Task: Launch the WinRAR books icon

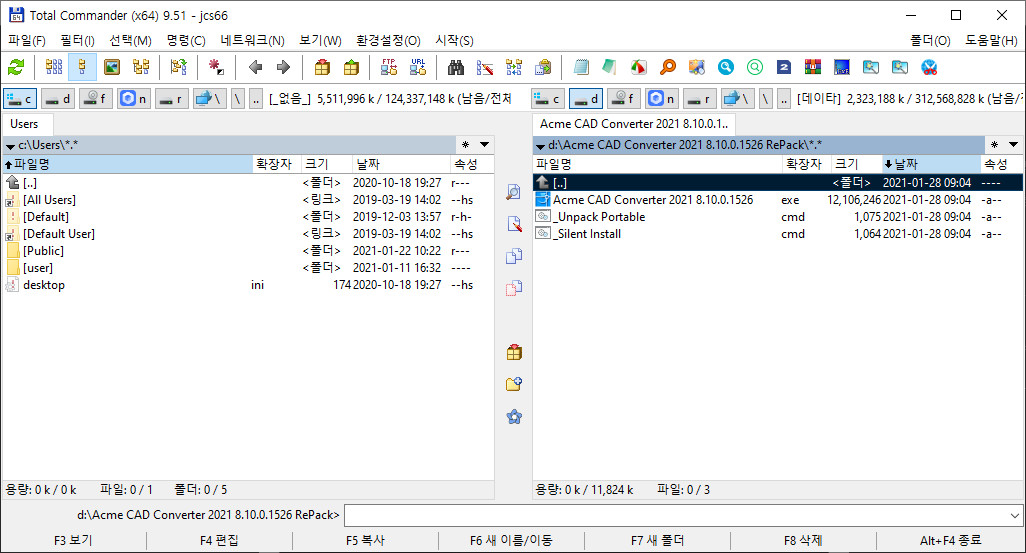Action: point(813,67)
